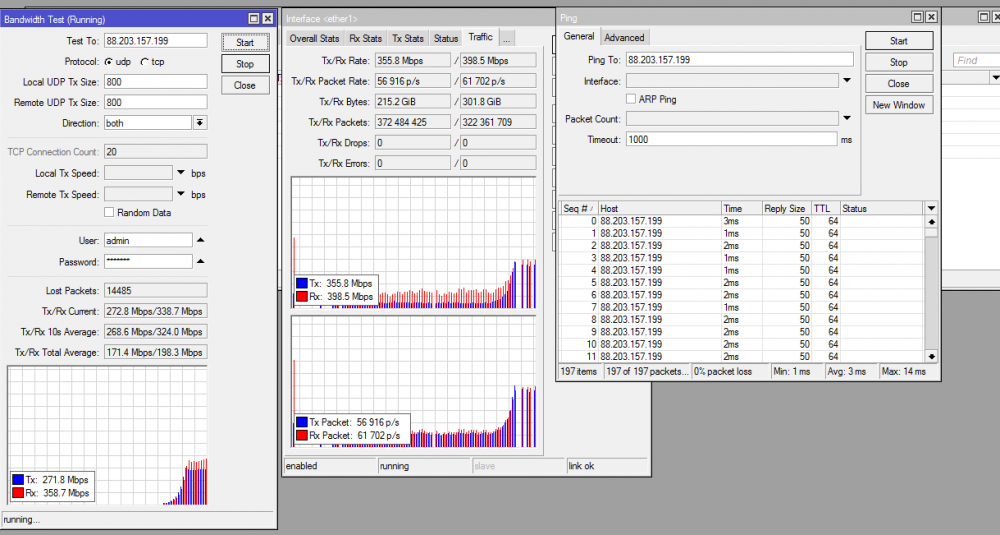This screenshot has height=535, width=1000.
Task: Click ping results scroll up arrow
Action: point(931,221)
